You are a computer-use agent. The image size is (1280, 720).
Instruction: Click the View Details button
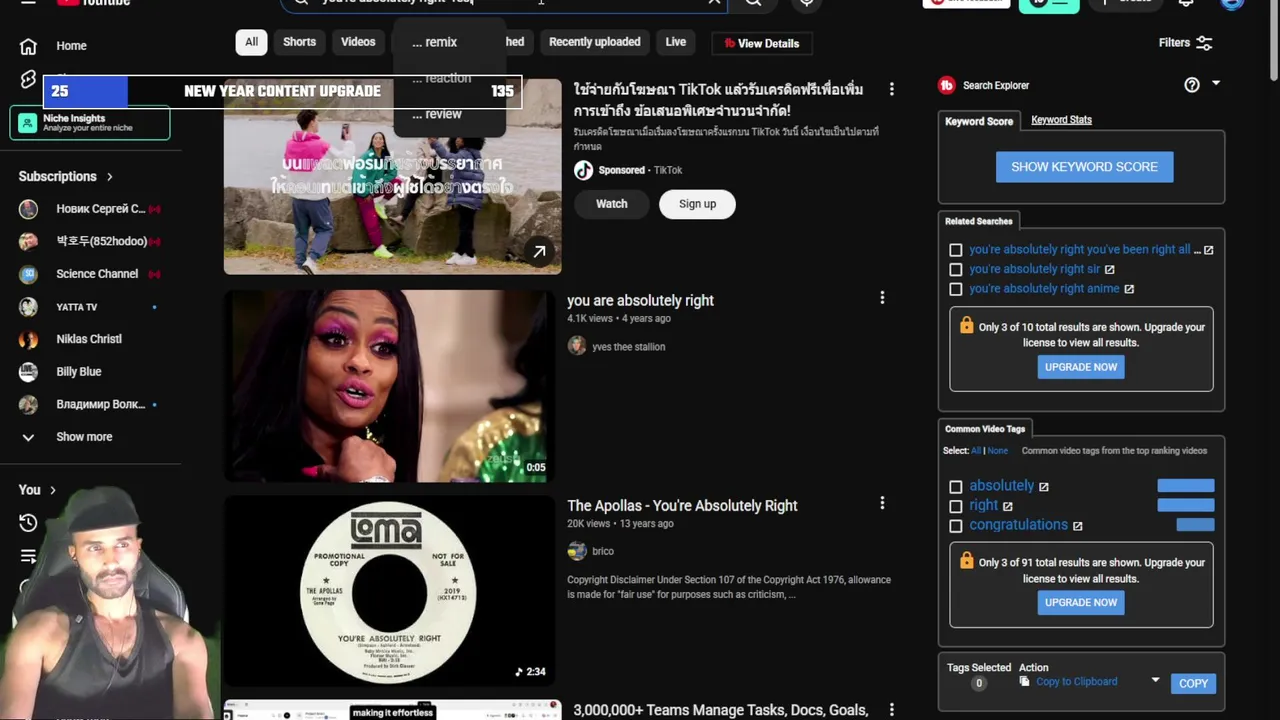(x=762, y=43)
